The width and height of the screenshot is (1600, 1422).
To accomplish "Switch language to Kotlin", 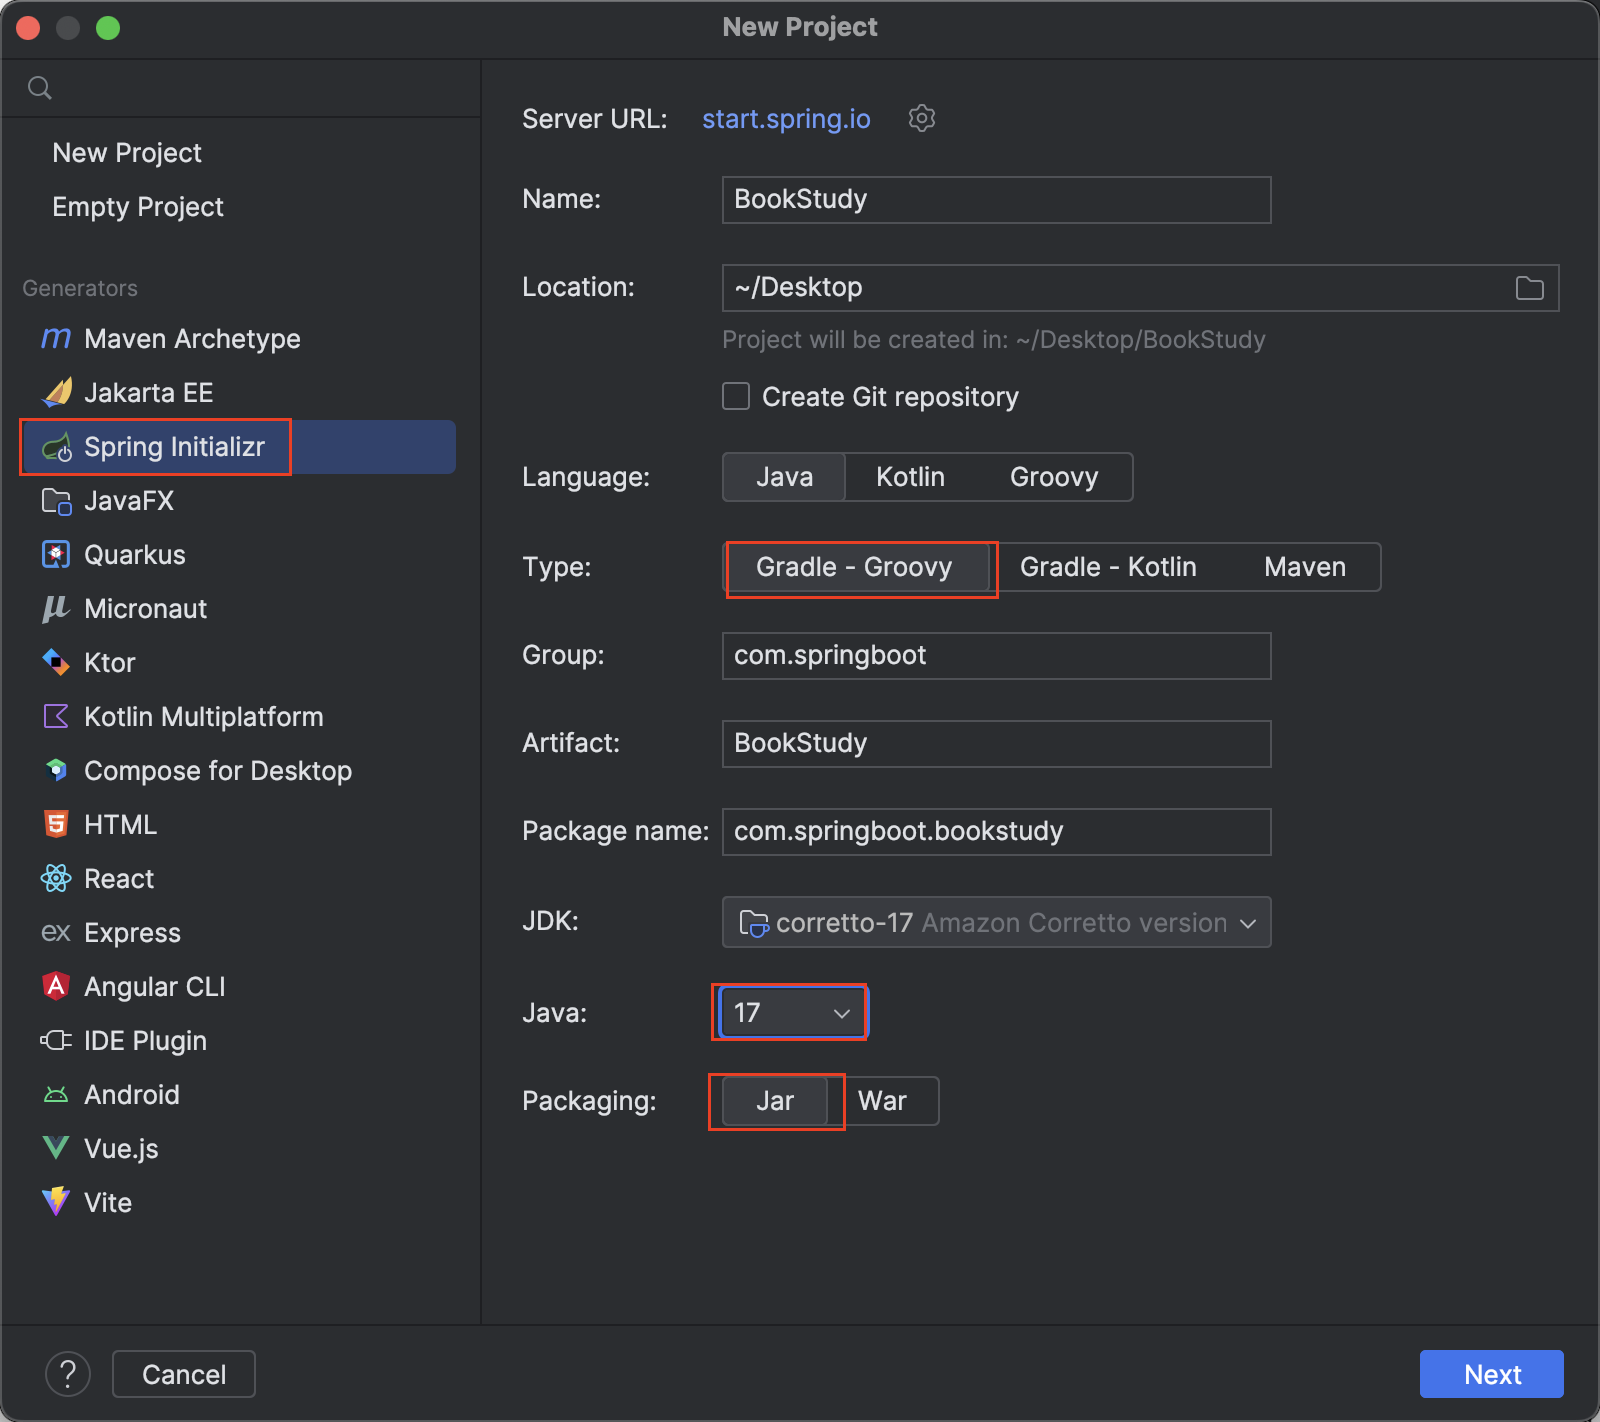I will coord(910,477).
